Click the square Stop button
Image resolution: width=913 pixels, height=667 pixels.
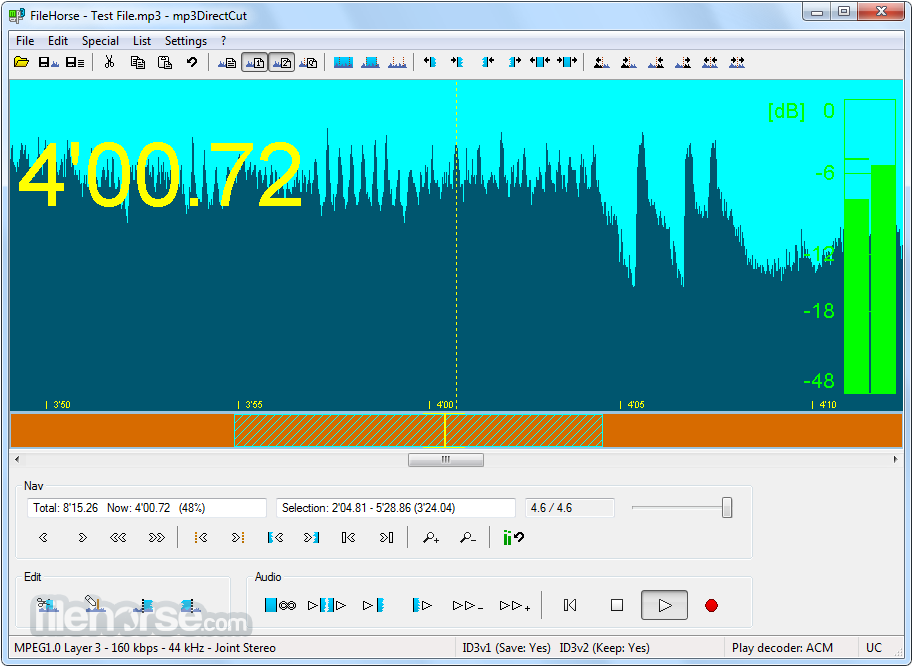tap(617, 605)
